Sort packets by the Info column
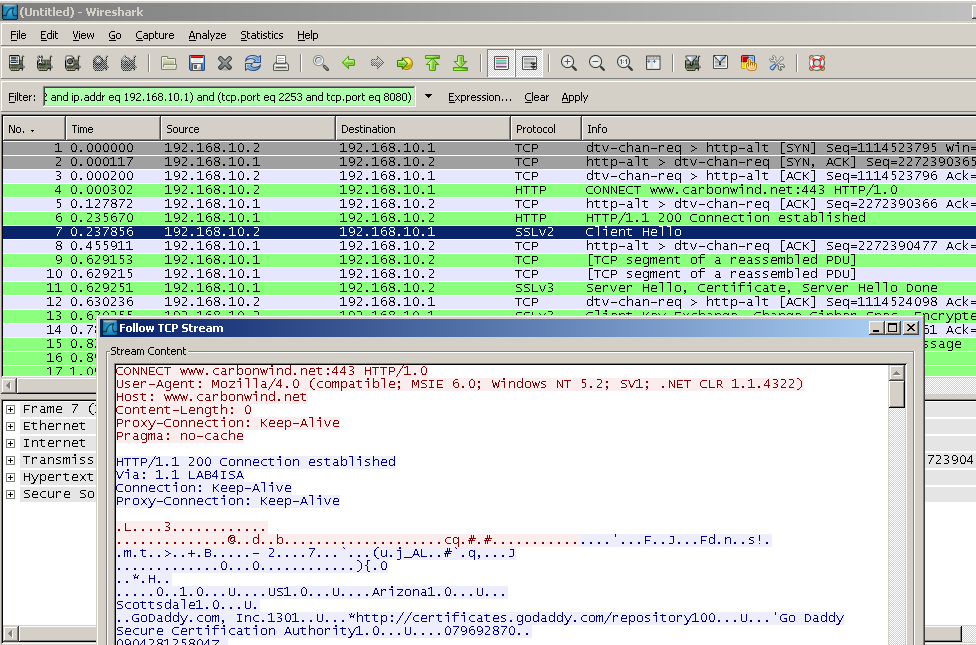 click(778, 129)
